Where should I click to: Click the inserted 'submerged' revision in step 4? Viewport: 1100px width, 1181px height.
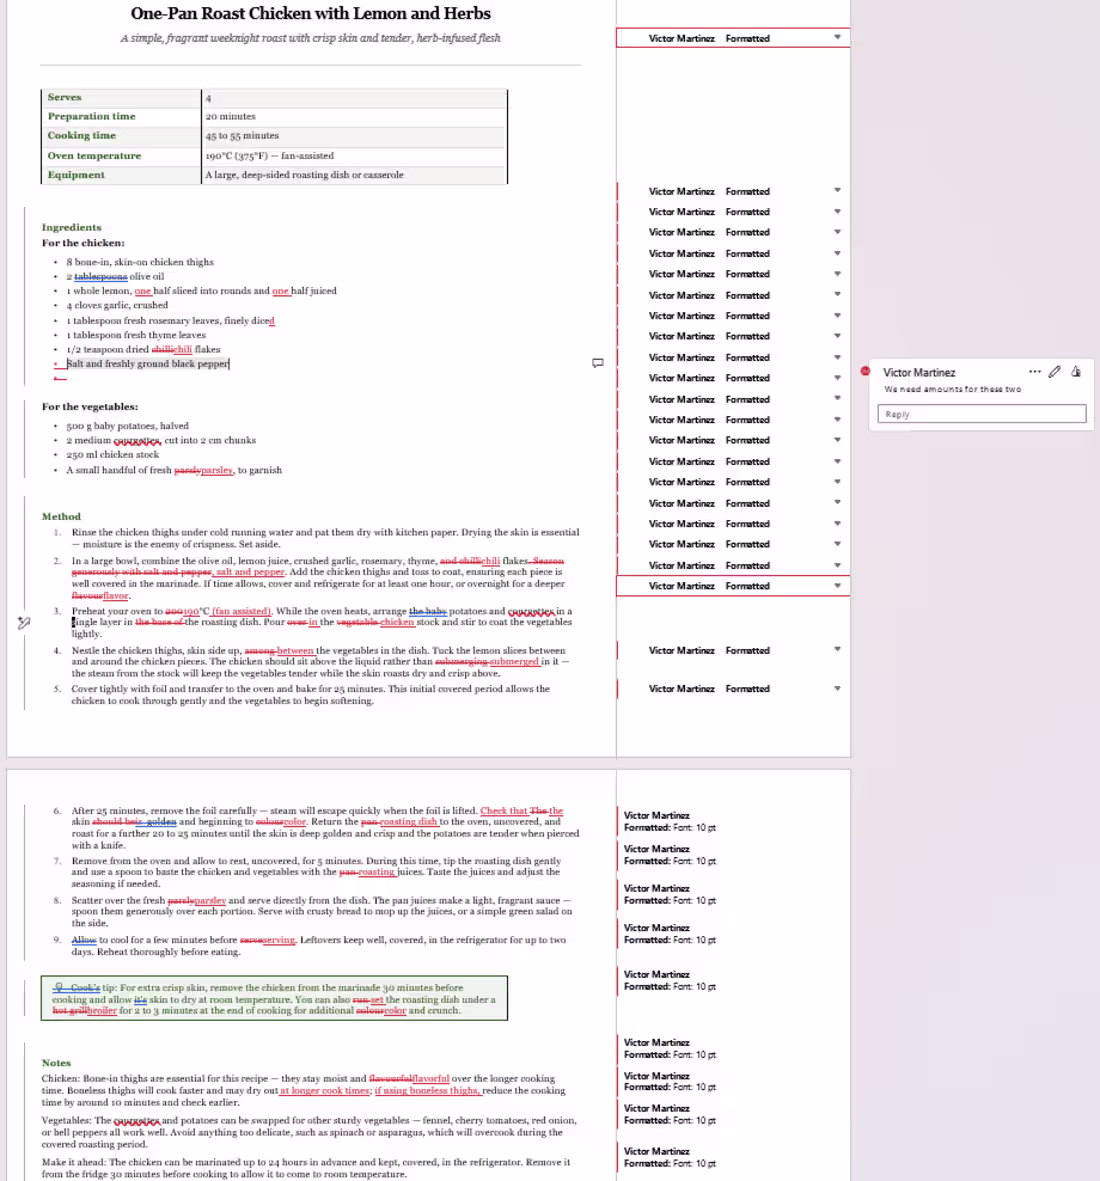[x=515, y=662]
